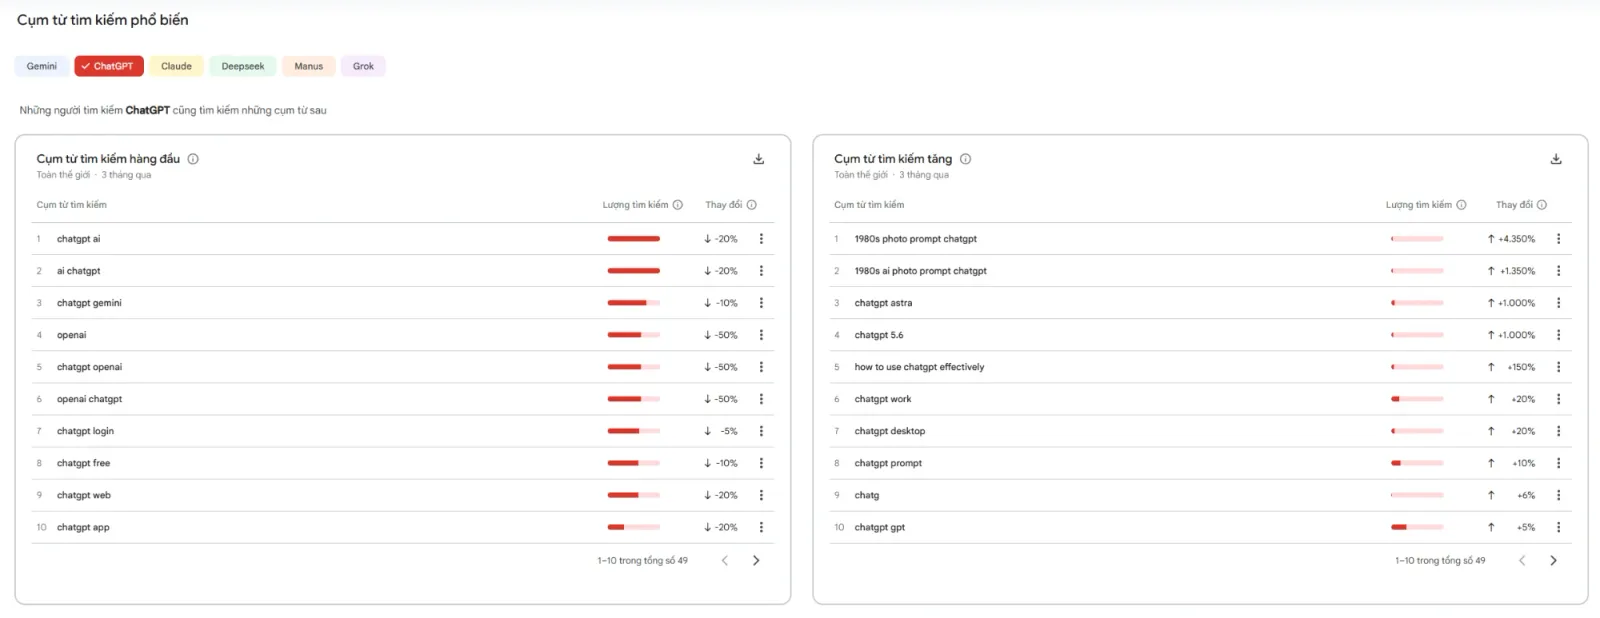
Task: Go to next page of rising search terms
Action: 1553,561
